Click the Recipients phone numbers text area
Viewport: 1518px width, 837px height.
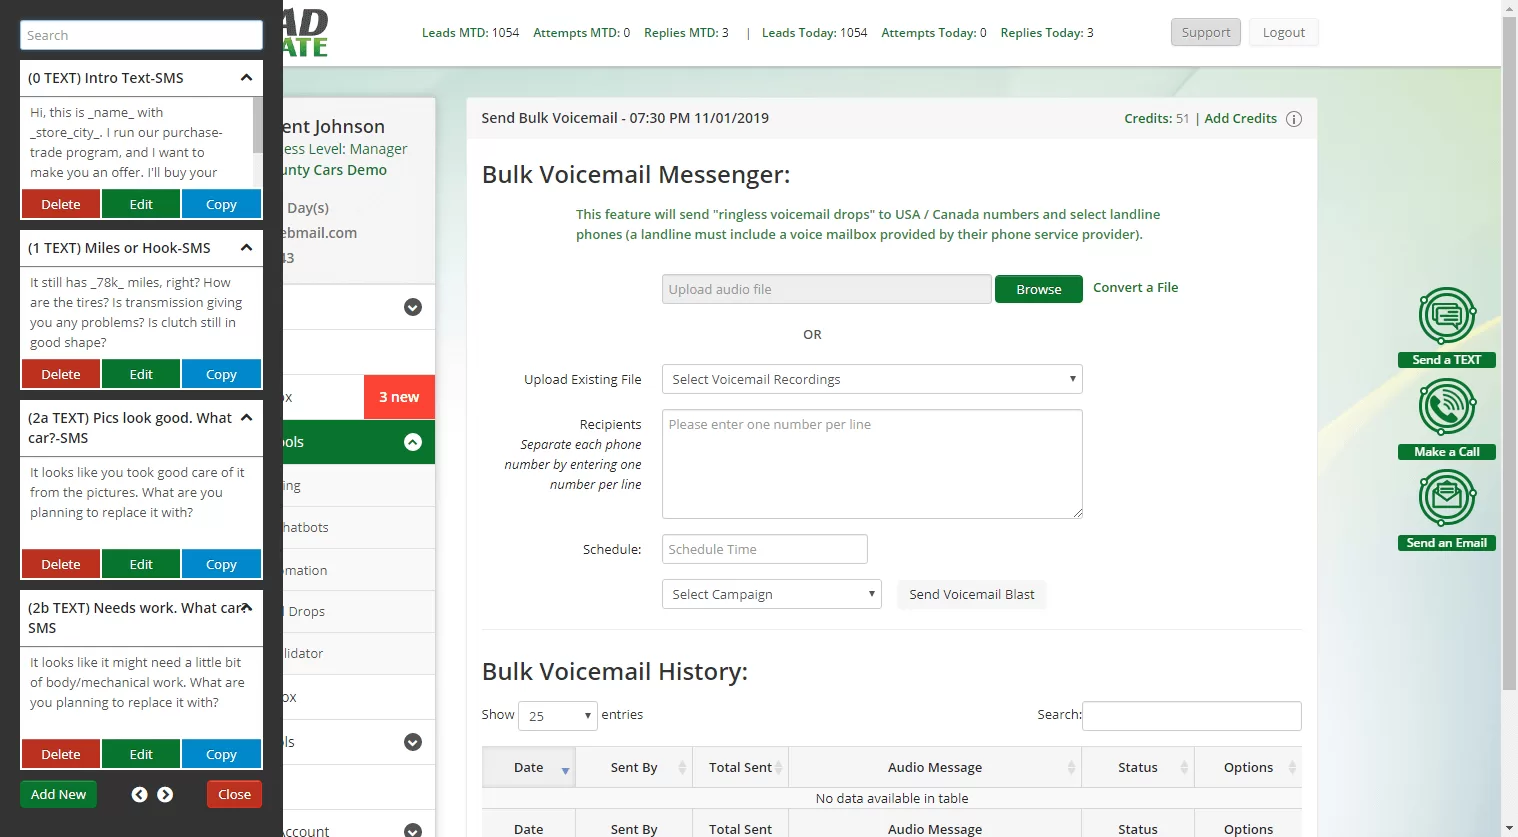click(872, 464)
